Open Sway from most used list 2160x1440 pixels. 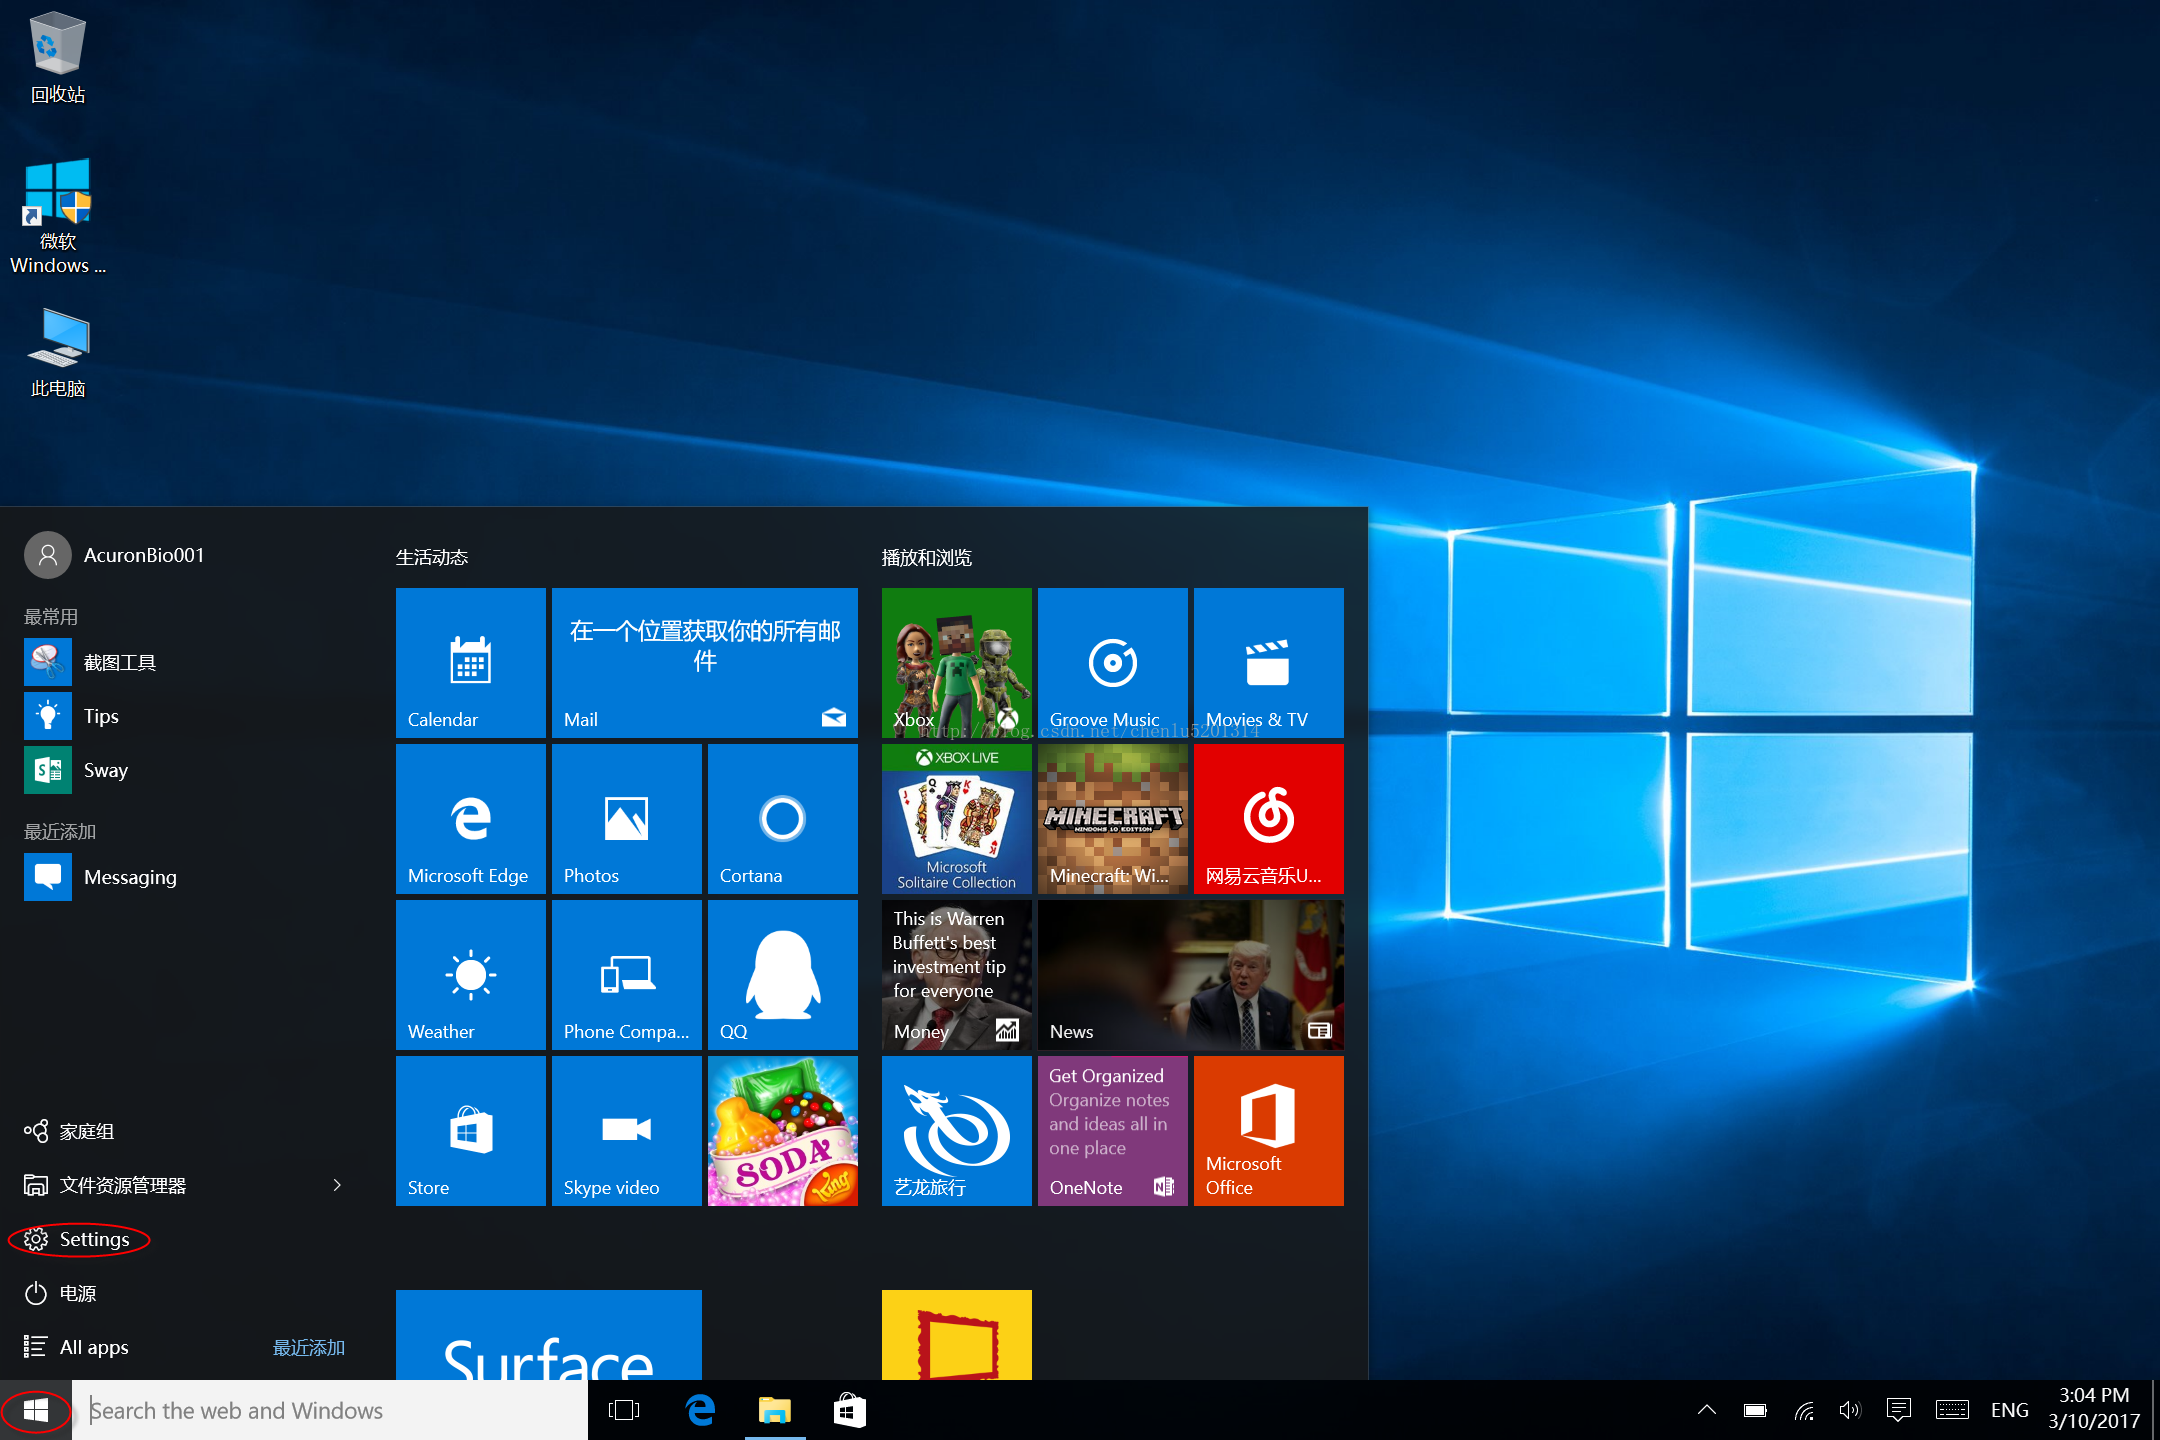185,770
